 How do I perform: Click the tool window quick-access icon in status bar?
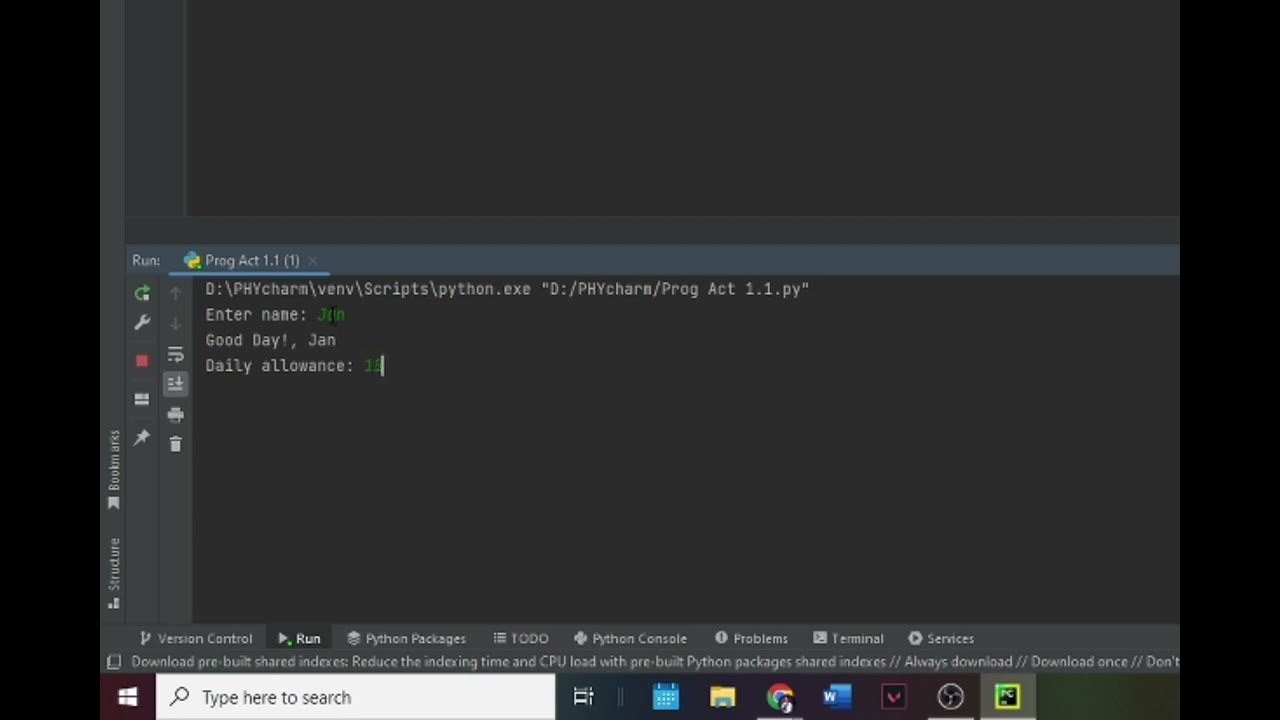114,662
